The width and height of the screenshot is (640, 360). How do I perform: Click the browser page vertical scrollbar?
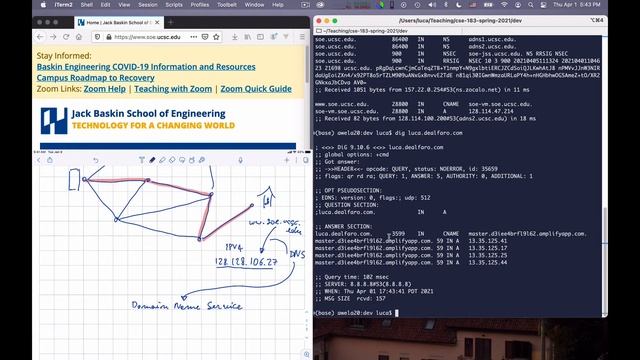tap(307, 63)
